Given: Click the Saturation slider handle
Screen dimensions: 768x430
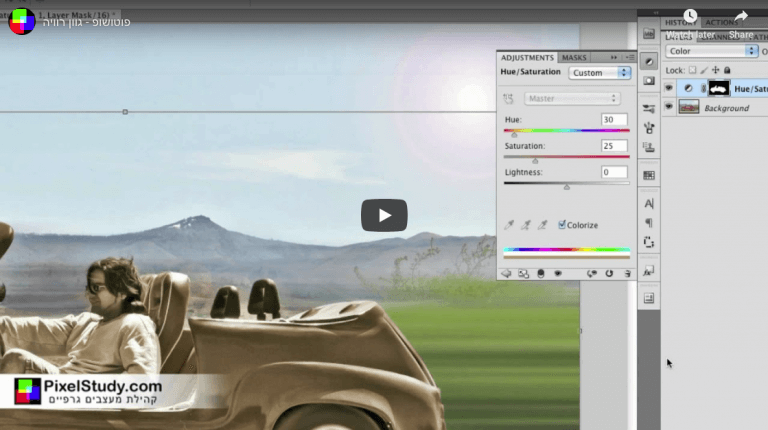Looking at the screenshot, I should (535, 161).
